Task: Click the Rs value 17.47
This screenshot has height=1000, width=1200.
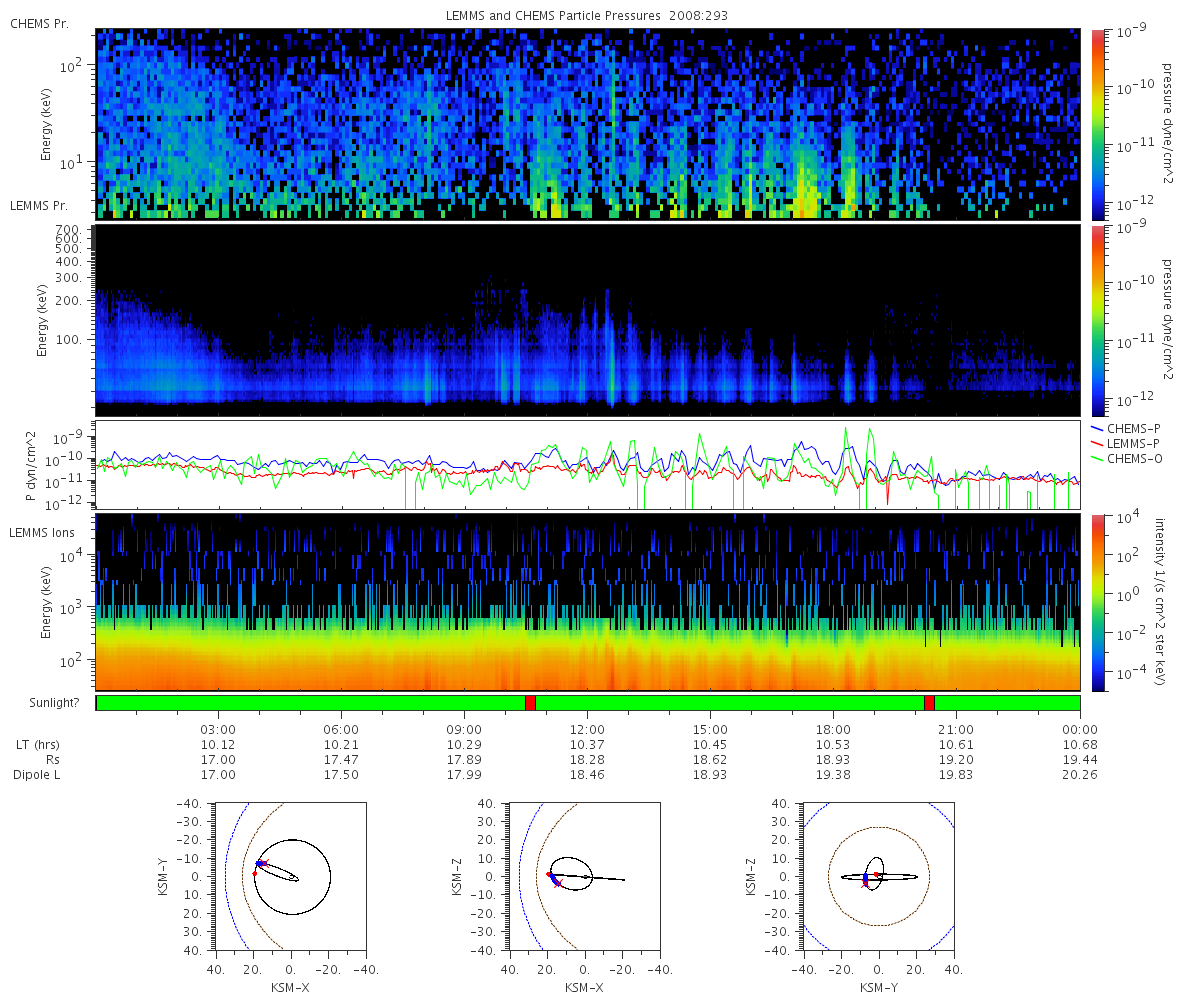Action: (341, 760)
